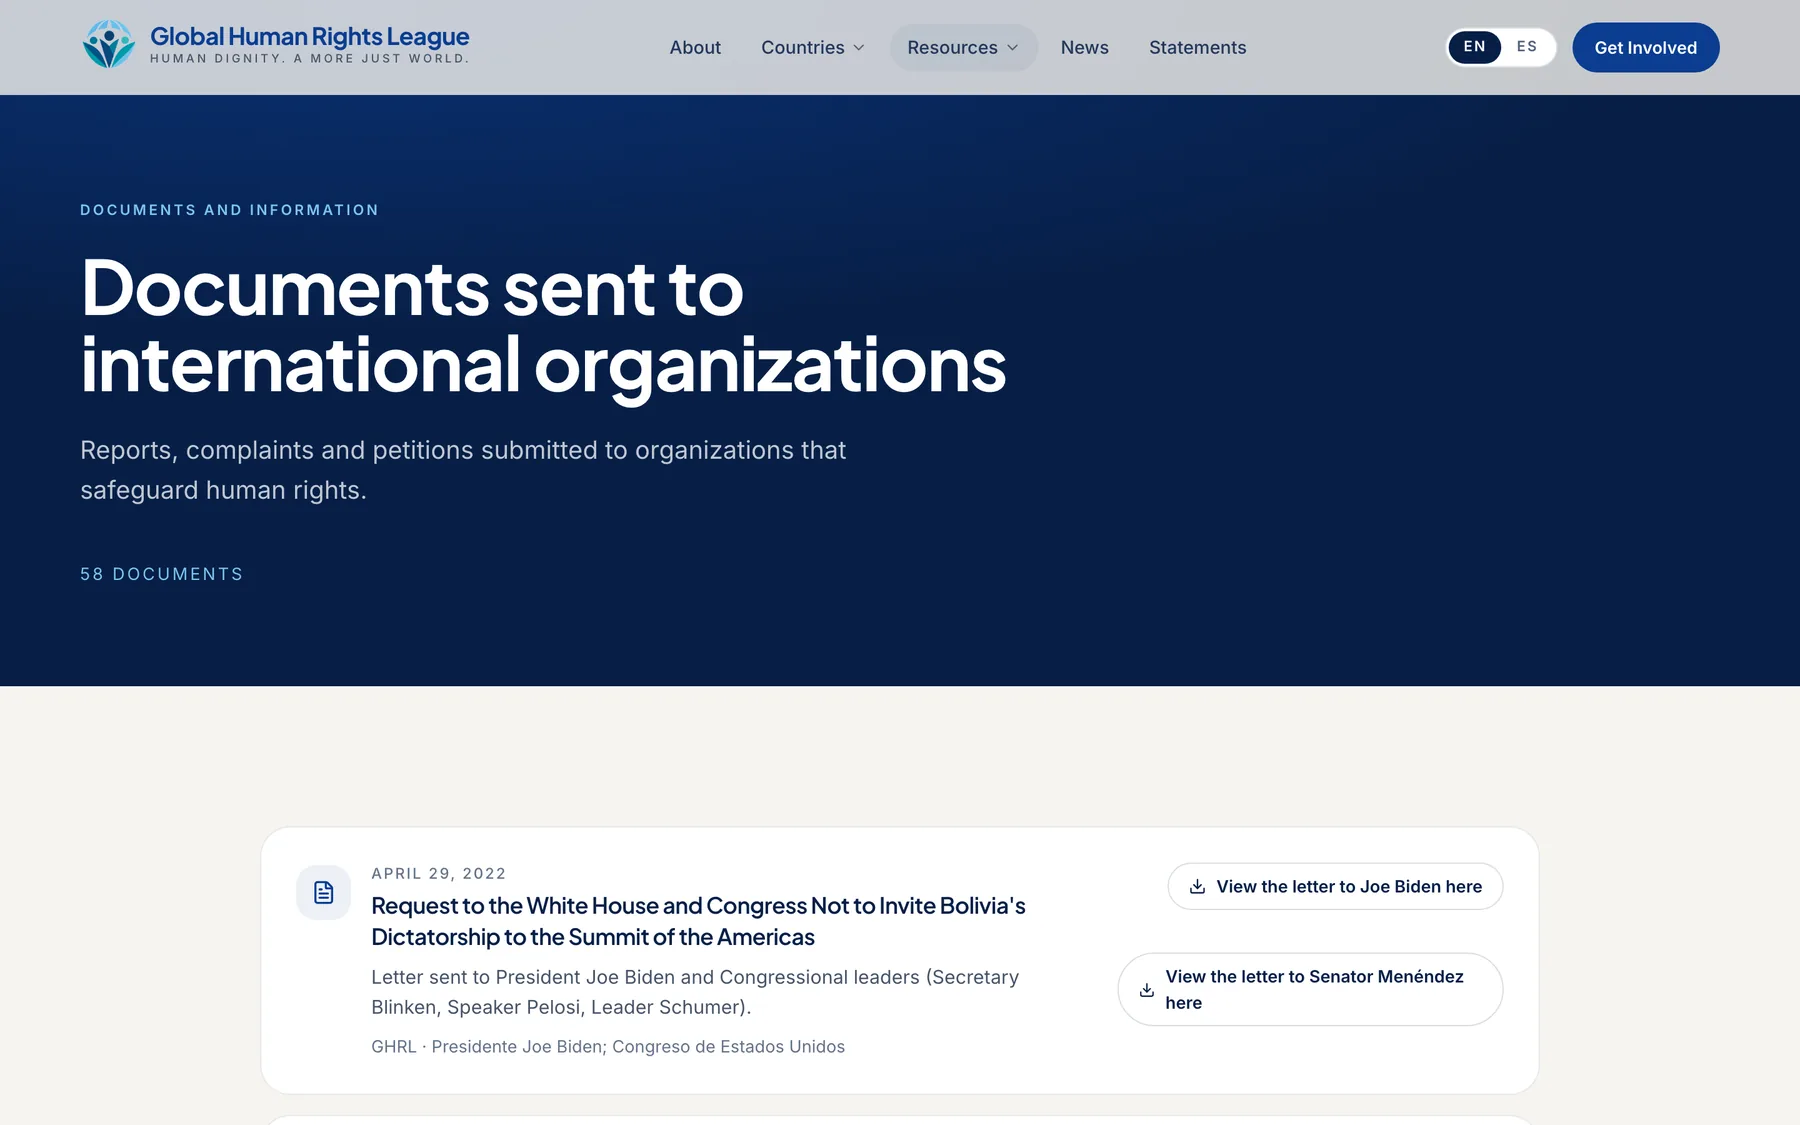Expand the Countries dropdown menu
This screenshot has height=1125, width=1800.
pos(812,47)
